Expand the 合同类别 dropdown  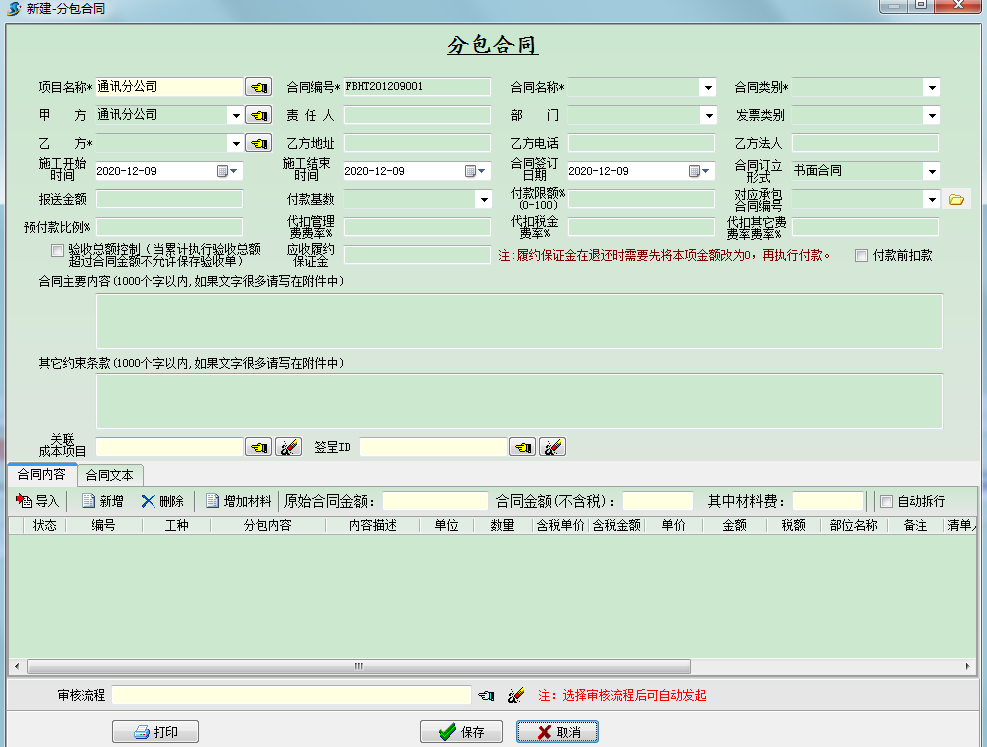[x=932, y=88]
